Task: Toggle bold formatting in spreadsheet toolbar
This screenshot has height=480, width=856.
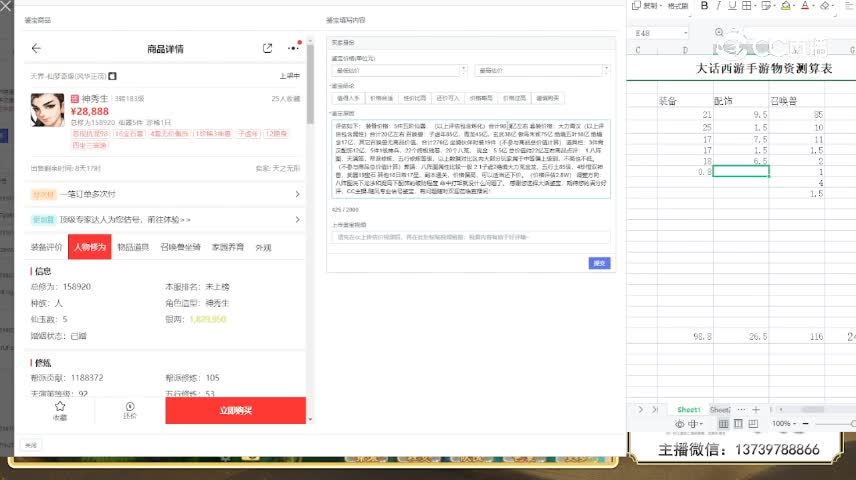Action: coord(704,6)
